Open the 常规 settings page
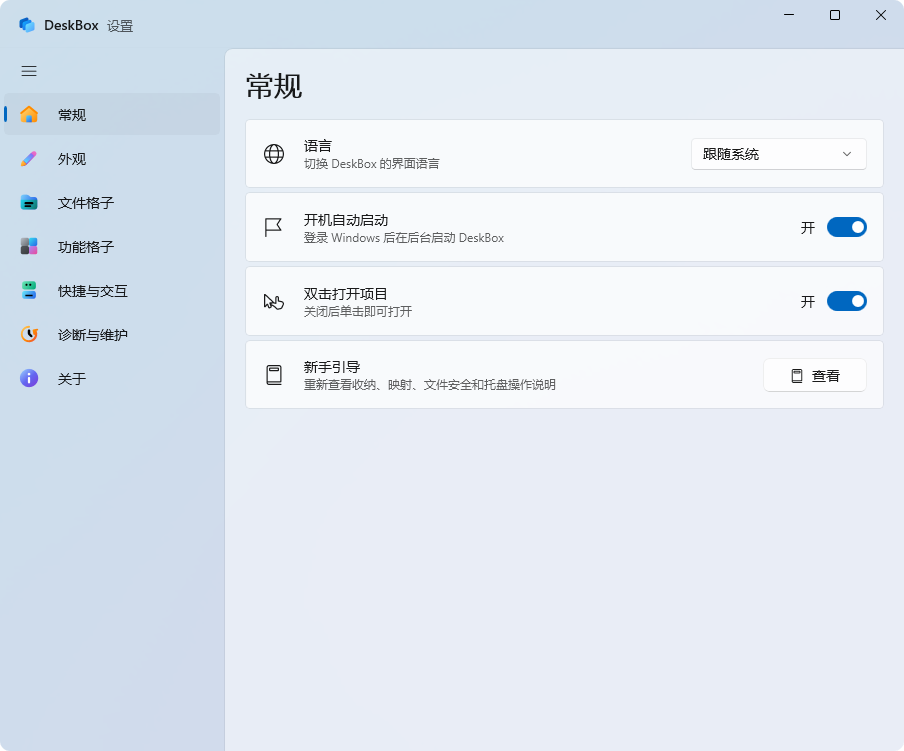 pyautogui.click(x=112, y=114)
